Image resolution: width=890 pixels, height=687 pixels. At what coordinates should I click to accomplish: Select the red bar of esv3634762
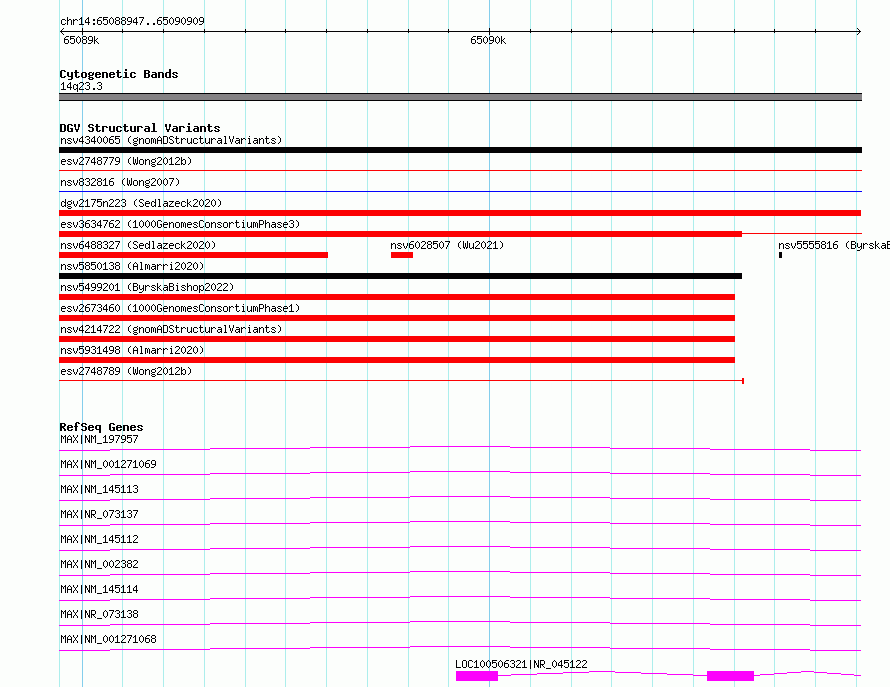[x=400, y=234]
